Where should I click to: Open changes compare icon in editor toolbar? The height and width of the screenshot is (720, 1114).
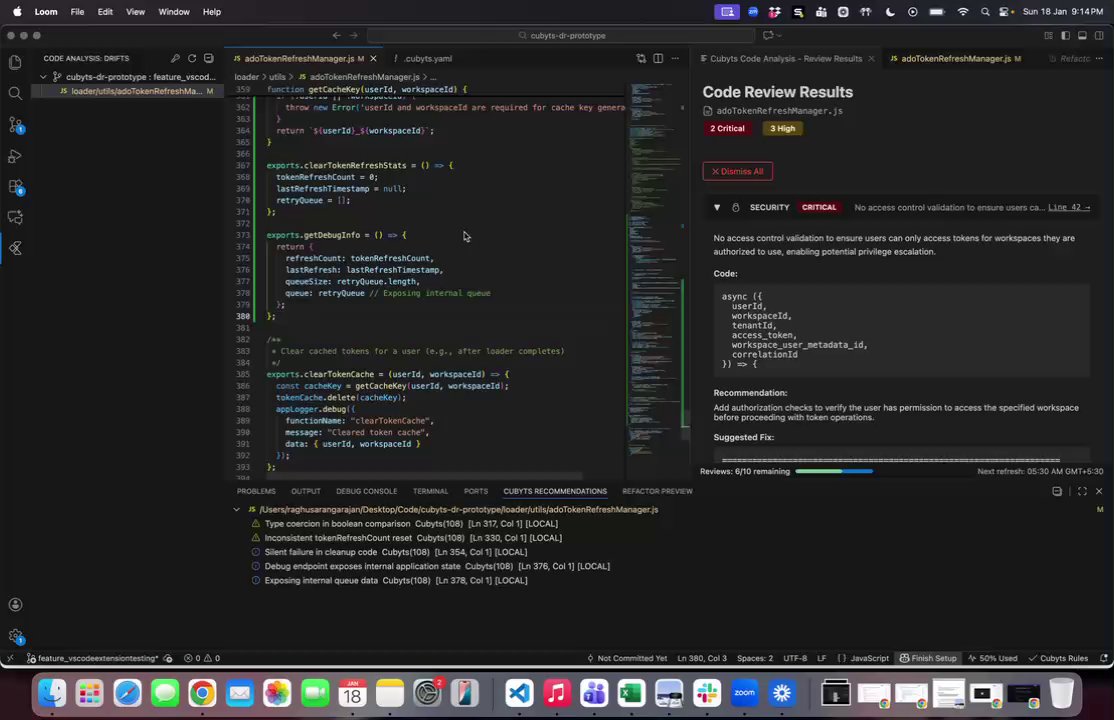click(641, 58)
